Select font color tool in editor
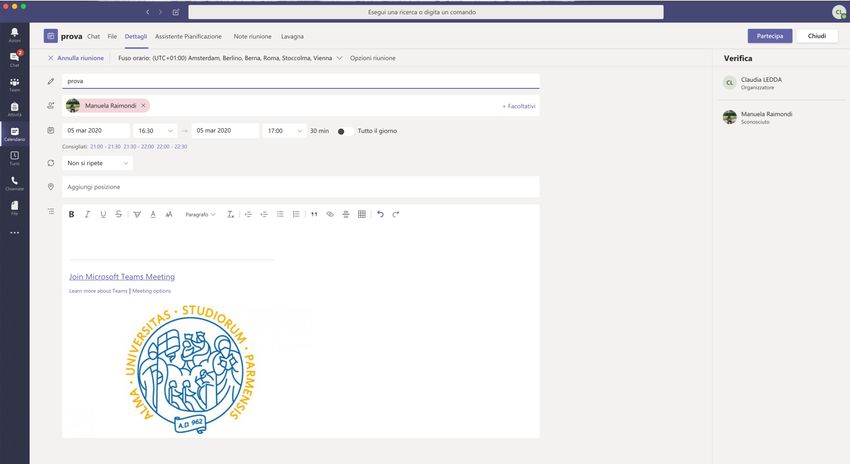Screen dimensions: 850x464 [x=153, y=214]
